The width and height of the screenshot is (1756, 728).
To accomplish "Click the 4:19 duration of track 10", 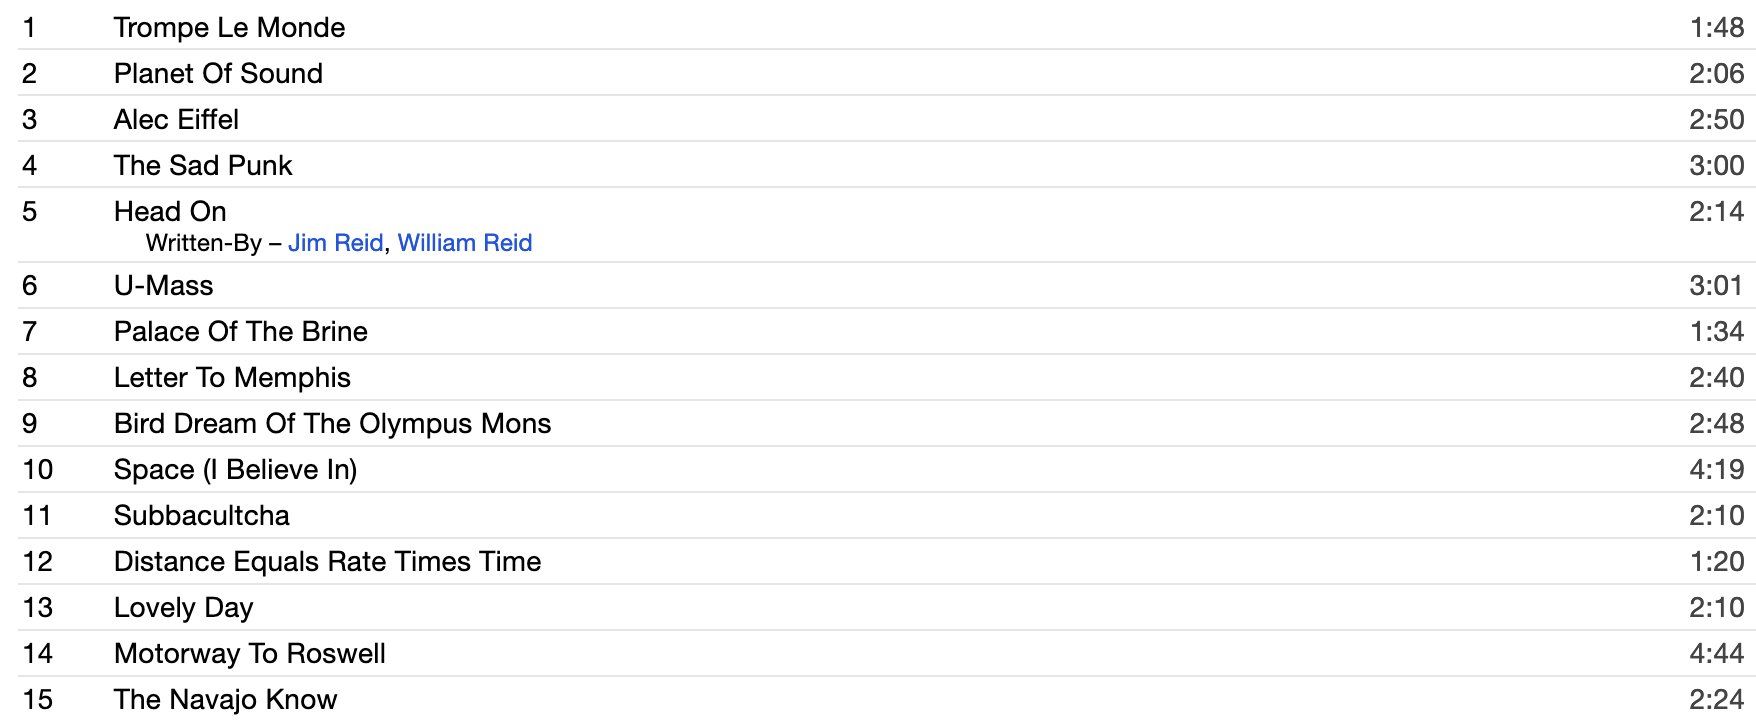I will pos(1717,469).
